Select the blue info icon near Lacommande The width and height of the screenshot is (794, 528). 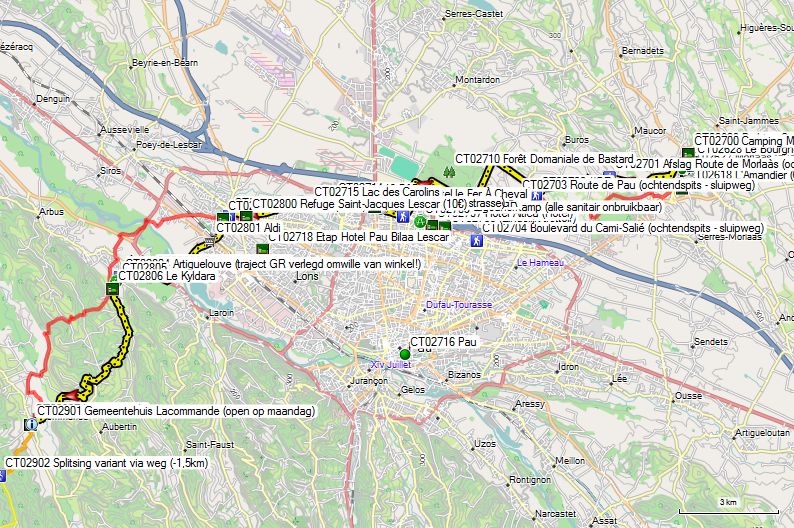pyautogui.click(x=31, y=424)
